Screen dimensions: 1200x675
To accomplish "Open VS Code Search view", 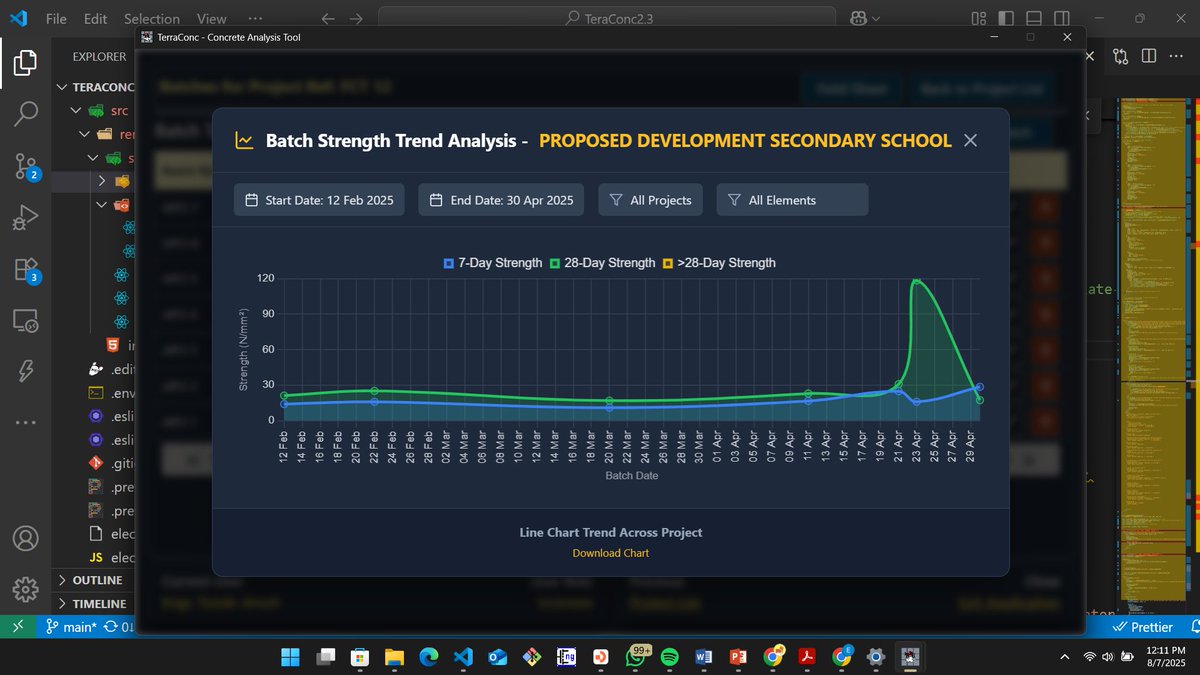I will [25, 114].
